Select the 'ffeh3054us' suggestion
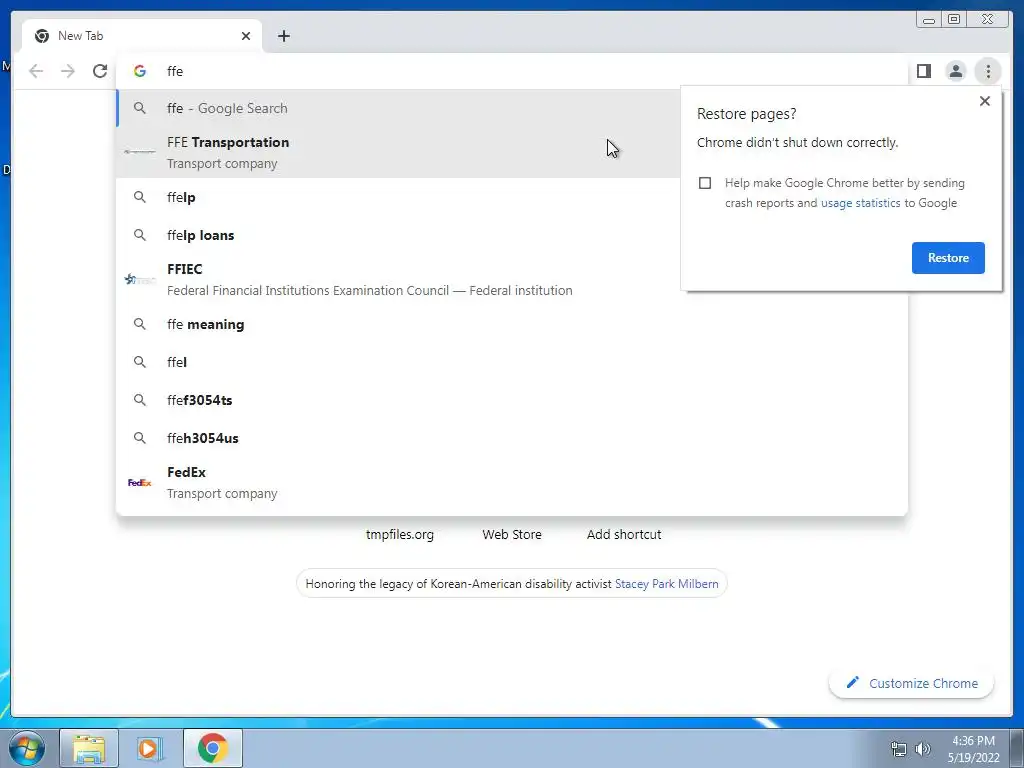Viewport: 1024px width, 768px height. [512, 438]
